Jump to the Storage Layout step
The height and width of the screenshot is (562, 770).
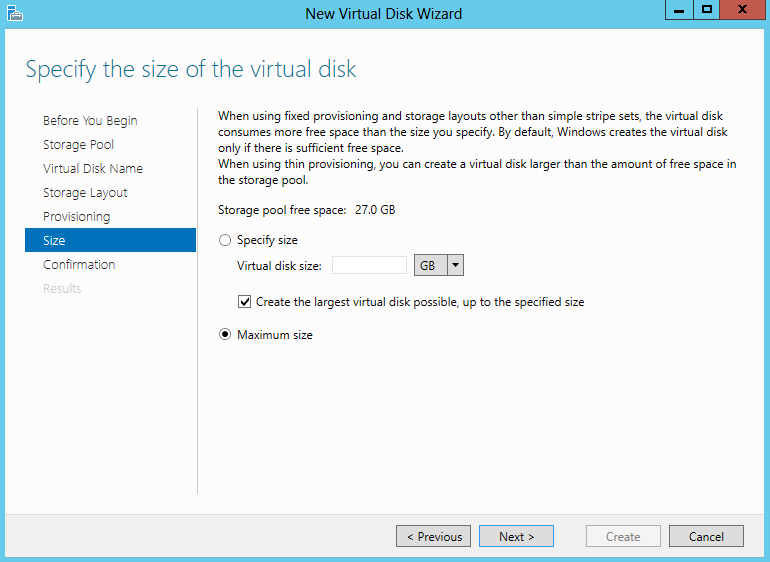pos(85,193)
